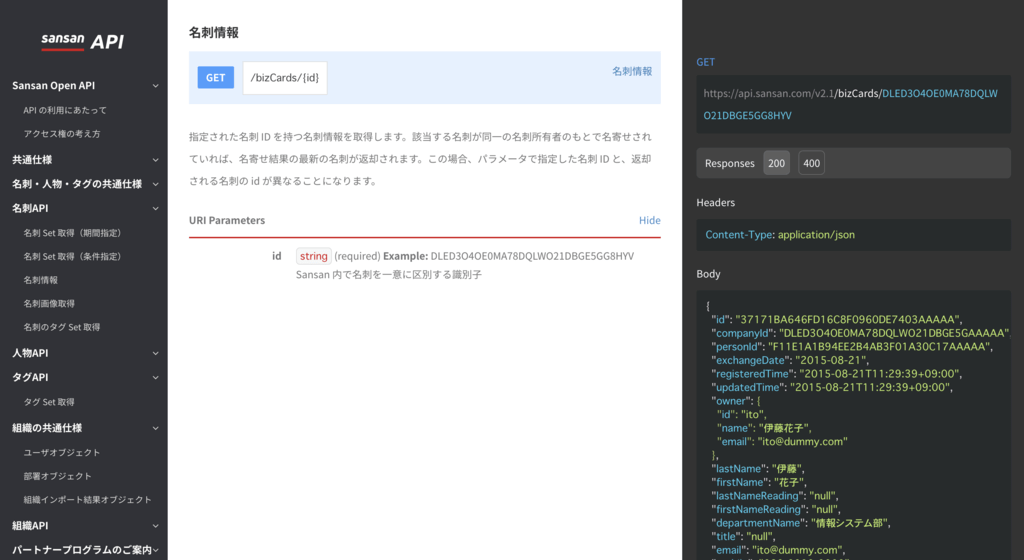This screenshot has width=1024, height=560.
Task: Select 名刺画像取得 in the sidebar
Action: click(49, 304)
